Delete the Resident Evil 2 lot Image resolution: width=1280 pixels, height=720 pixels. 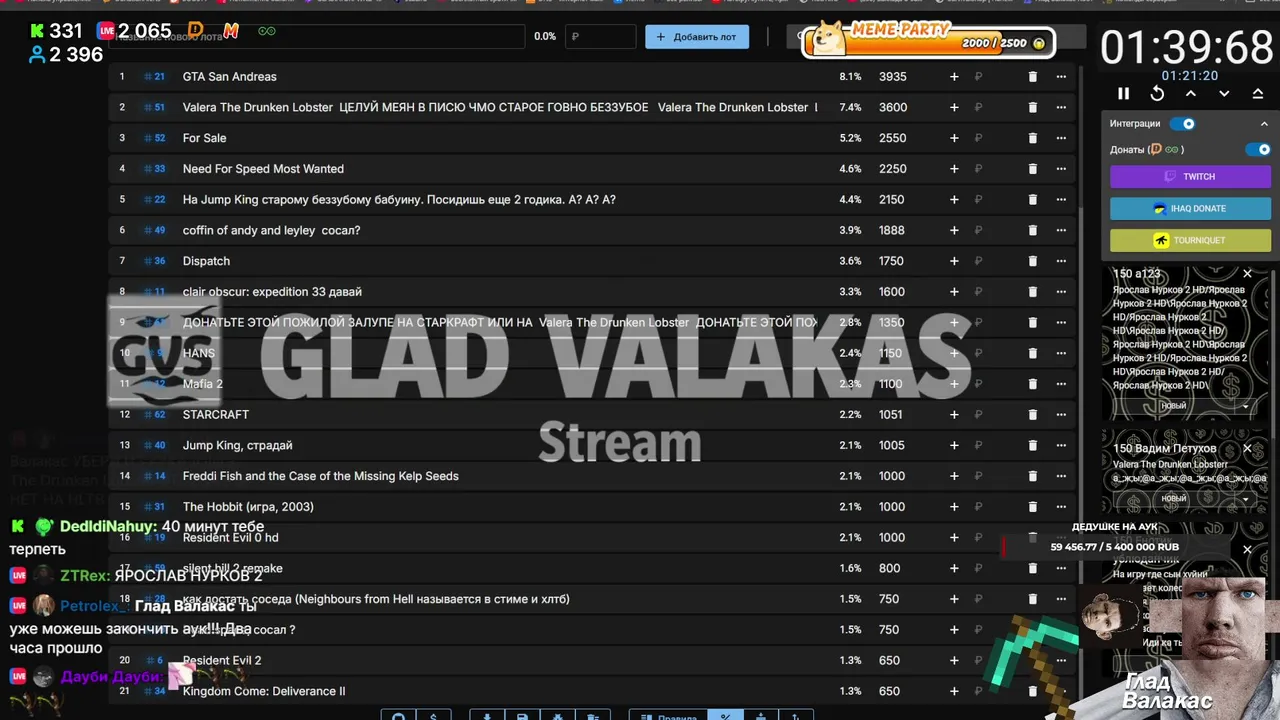1033,660
